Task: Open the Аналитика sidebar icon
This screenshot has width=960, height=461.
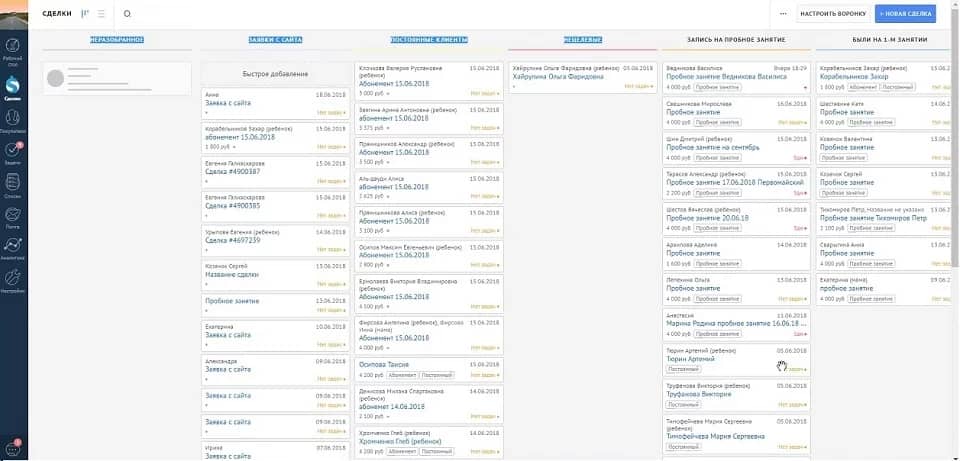Action: [13, 248]
